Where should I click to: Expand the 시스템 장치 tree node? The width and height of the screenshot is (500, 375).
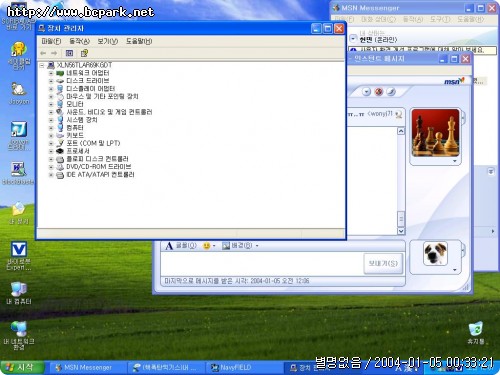click(x=51, y=120)
